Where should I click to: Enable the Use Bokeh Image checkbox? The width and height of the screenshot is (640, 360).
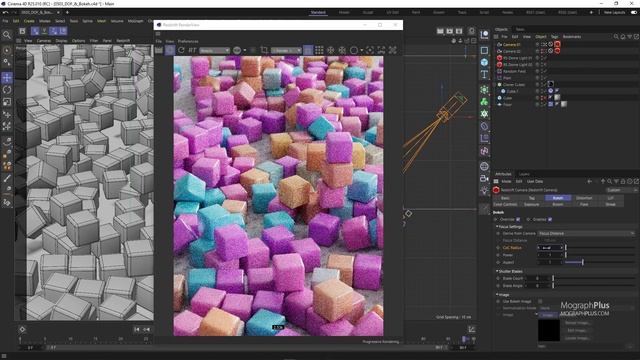click(540, 301)
